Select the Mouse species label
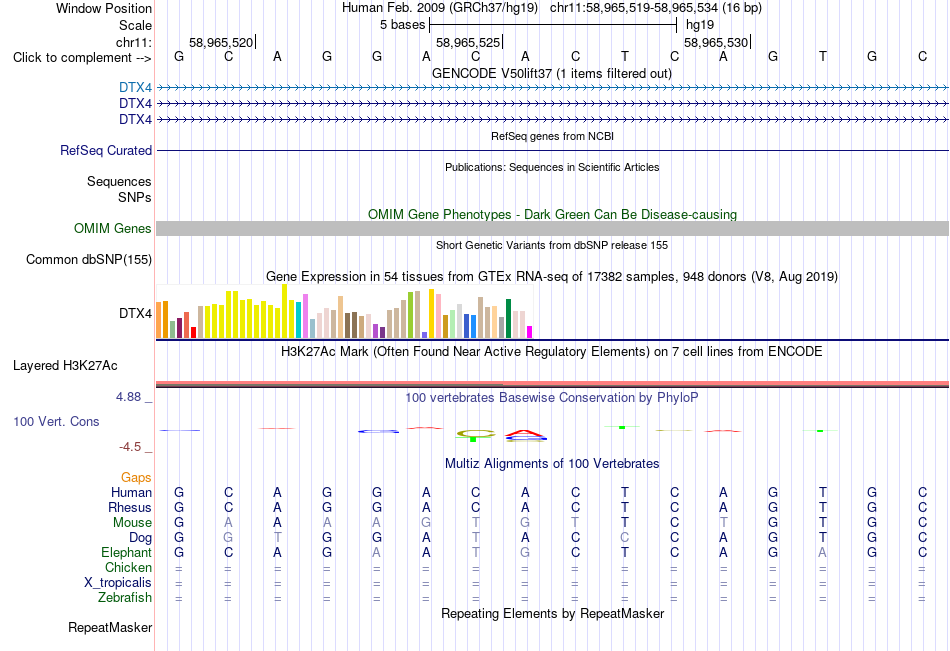 (132, 522)
